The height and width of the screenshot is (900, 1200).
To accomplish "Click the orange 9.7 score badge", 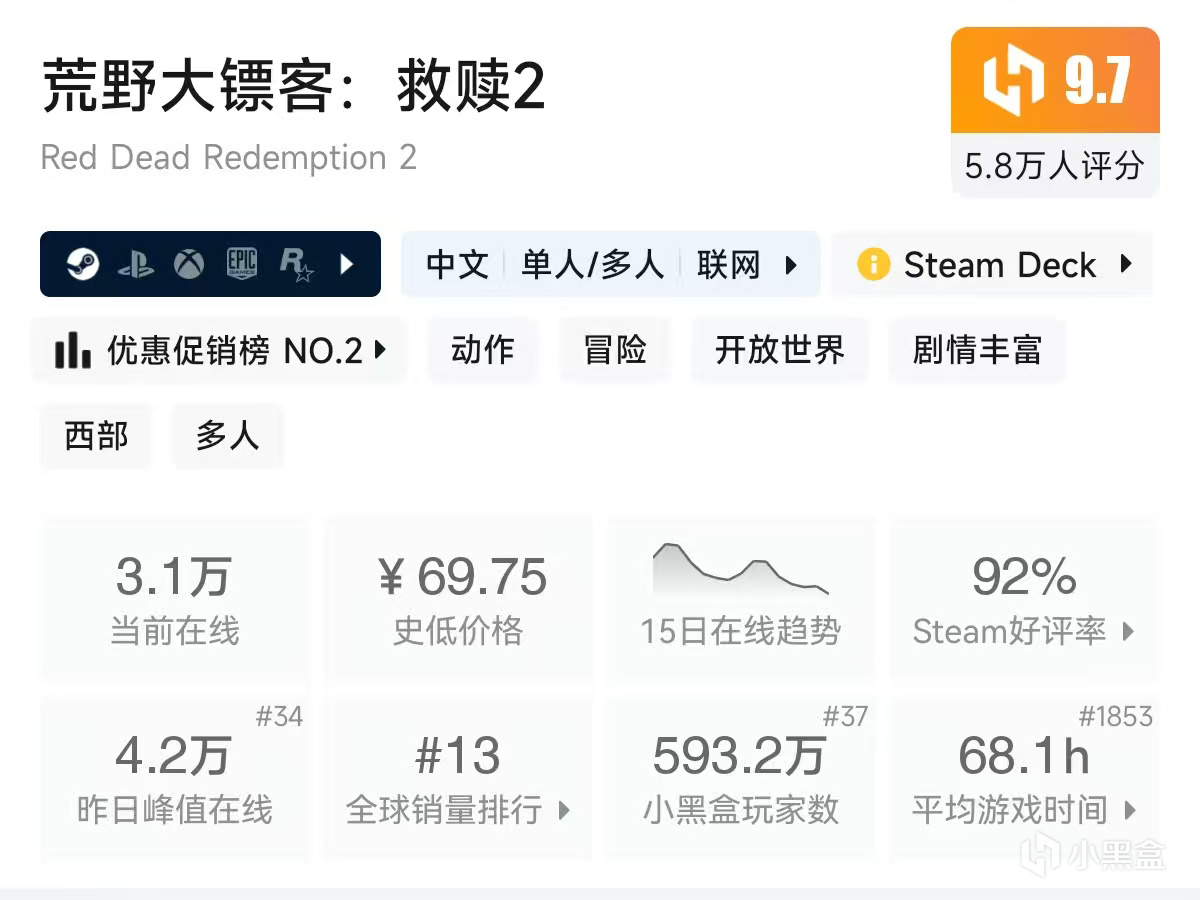I will 1055,80.
